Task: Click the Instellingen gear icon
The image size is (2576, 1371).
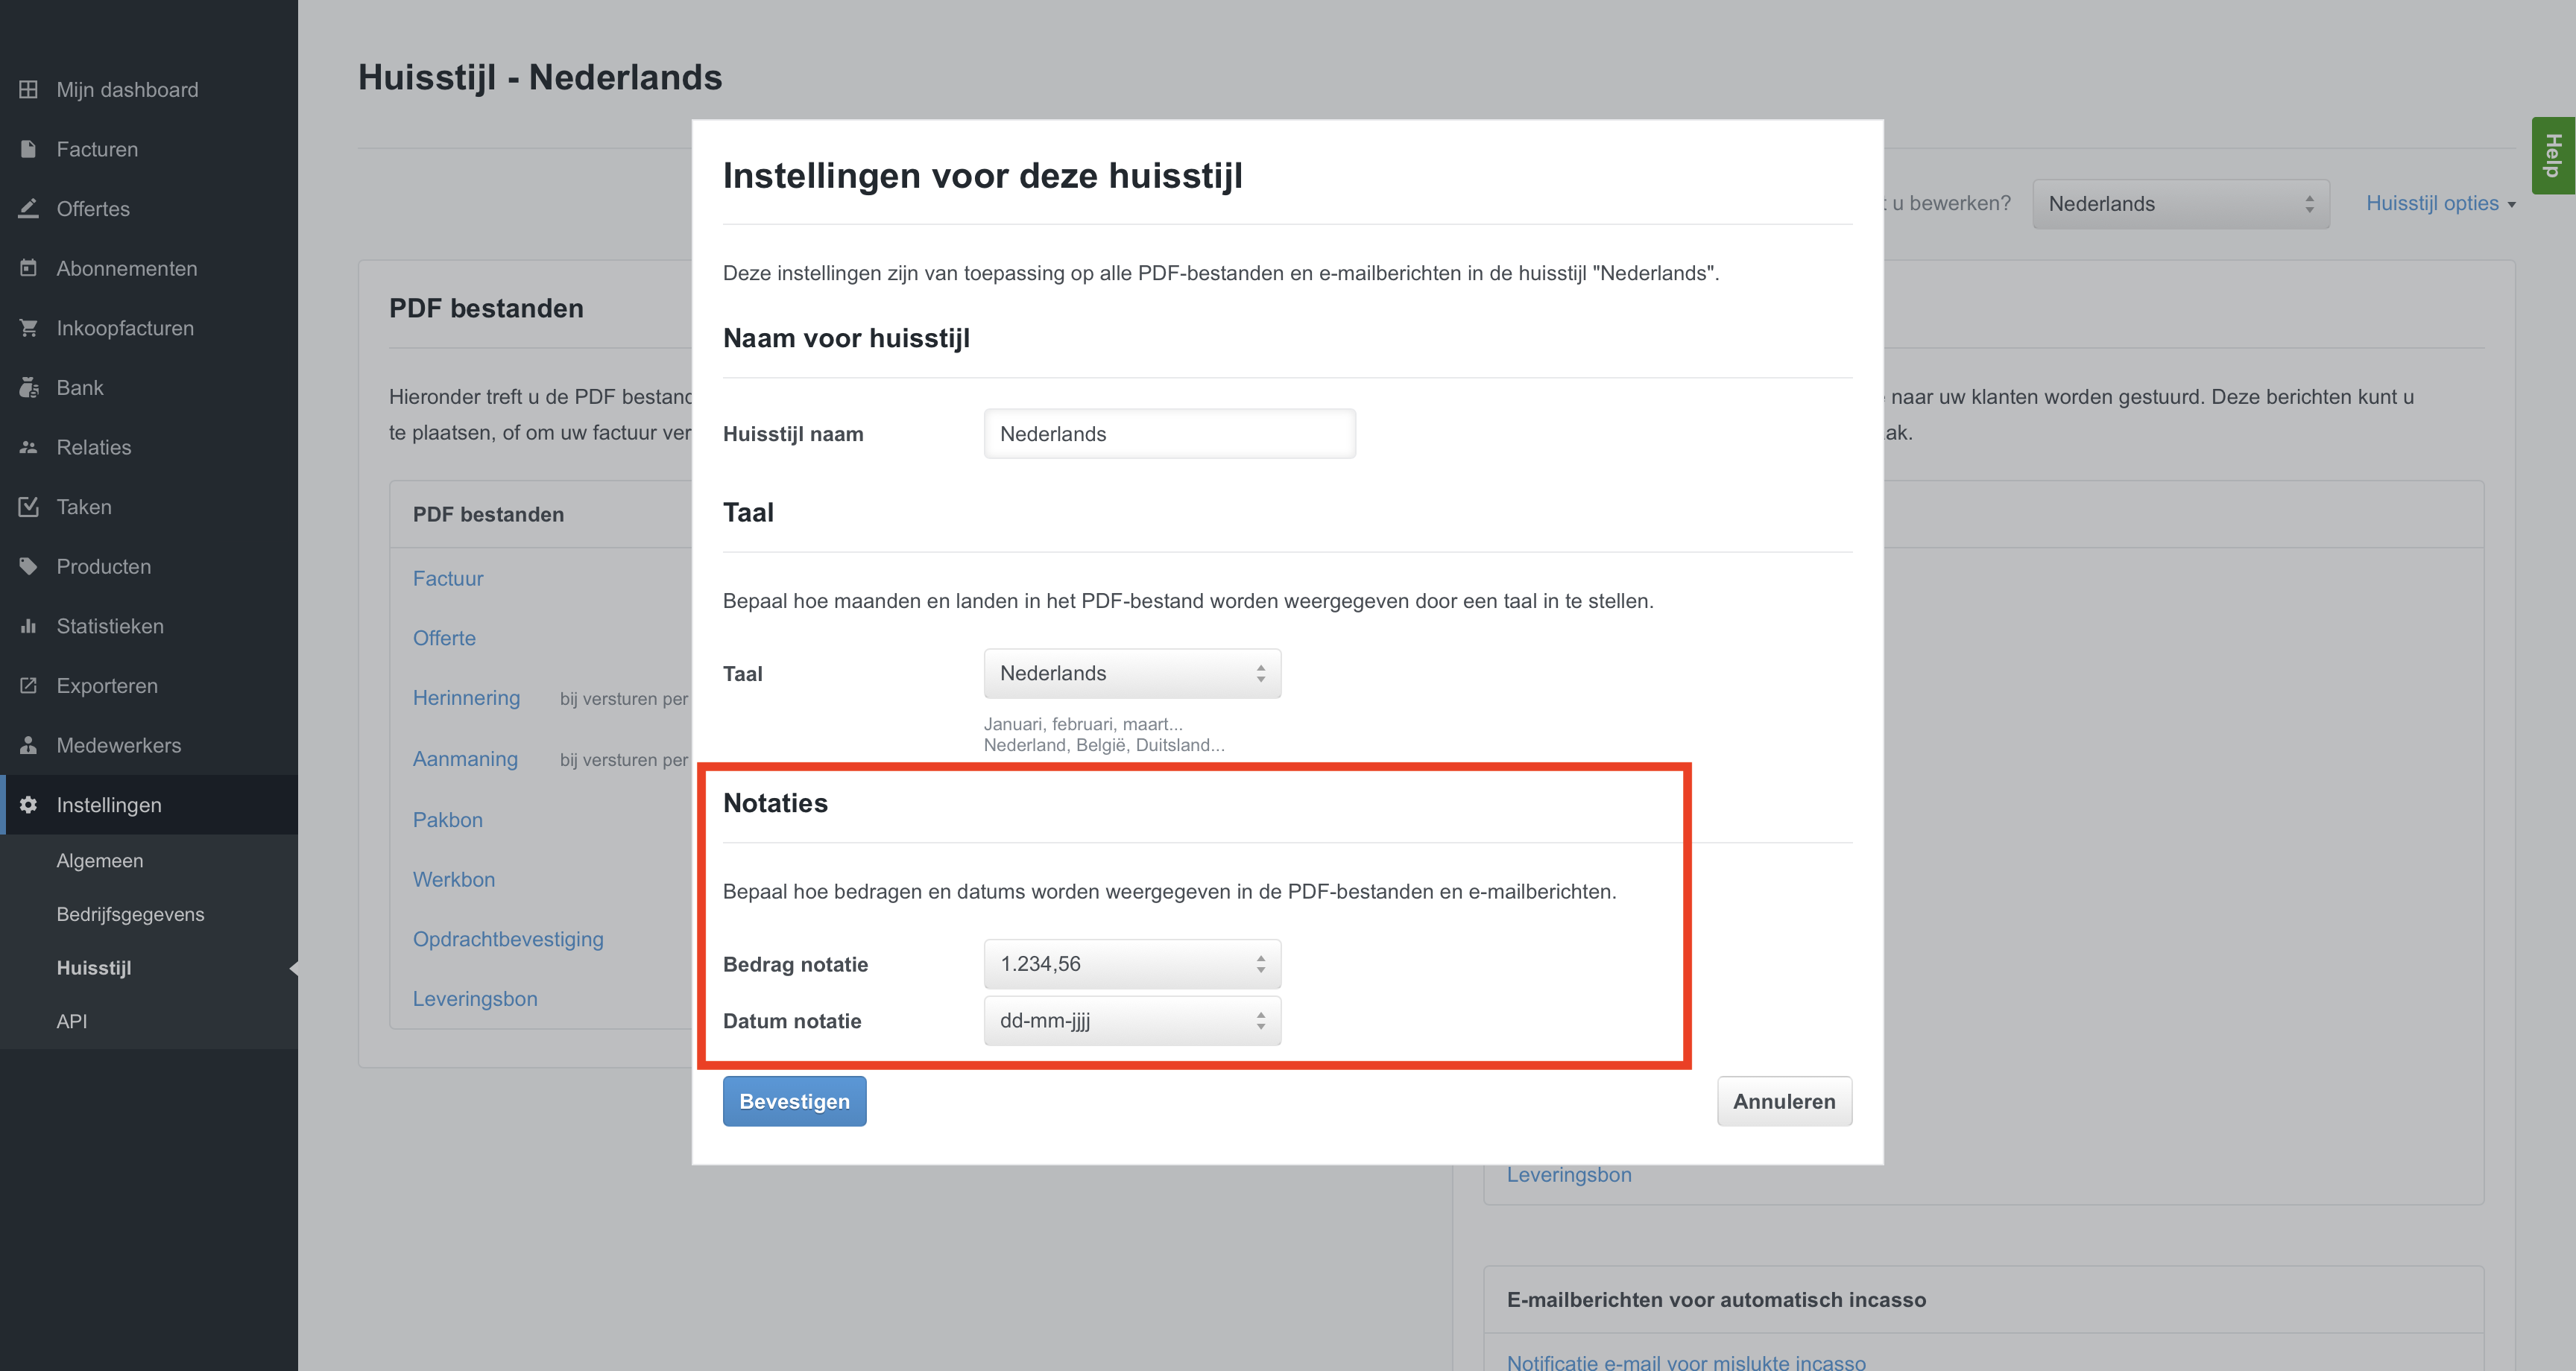Action: pos(28,805)
